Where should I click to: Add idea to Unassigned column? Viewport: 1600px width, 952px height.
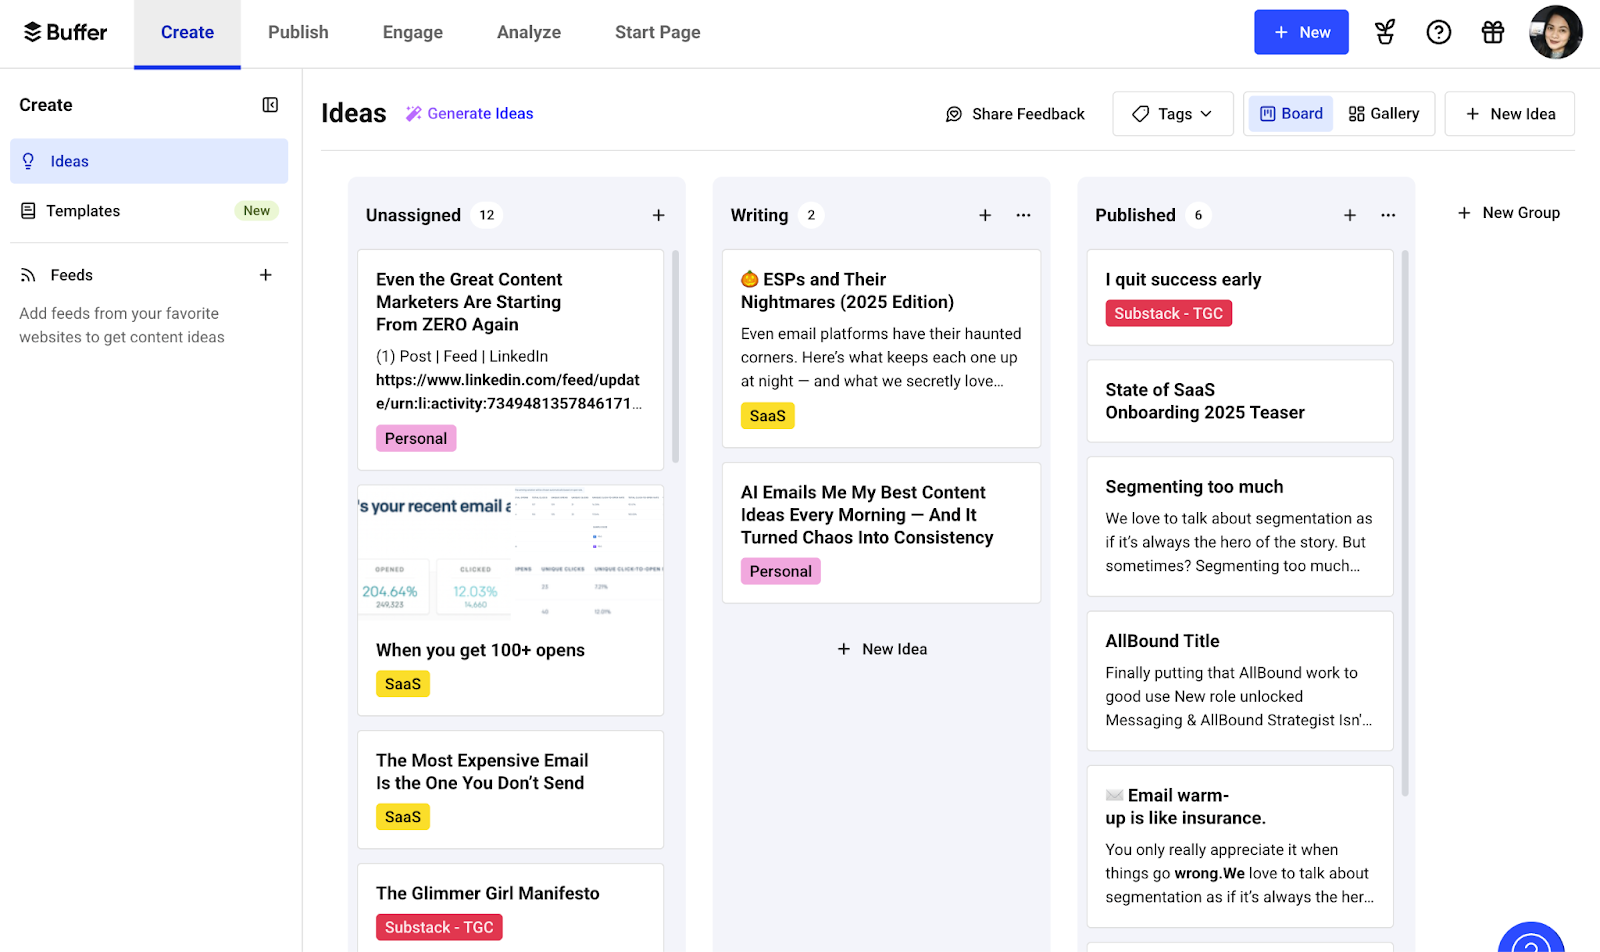point(658,215)
